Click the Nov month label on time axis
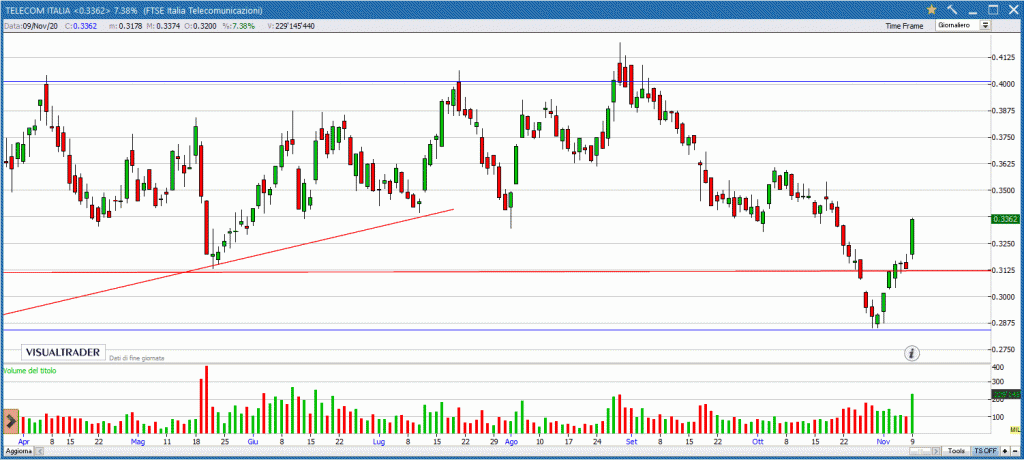Image resolution: width=1024 pixels, height=460 pixels. click(884, 442)
